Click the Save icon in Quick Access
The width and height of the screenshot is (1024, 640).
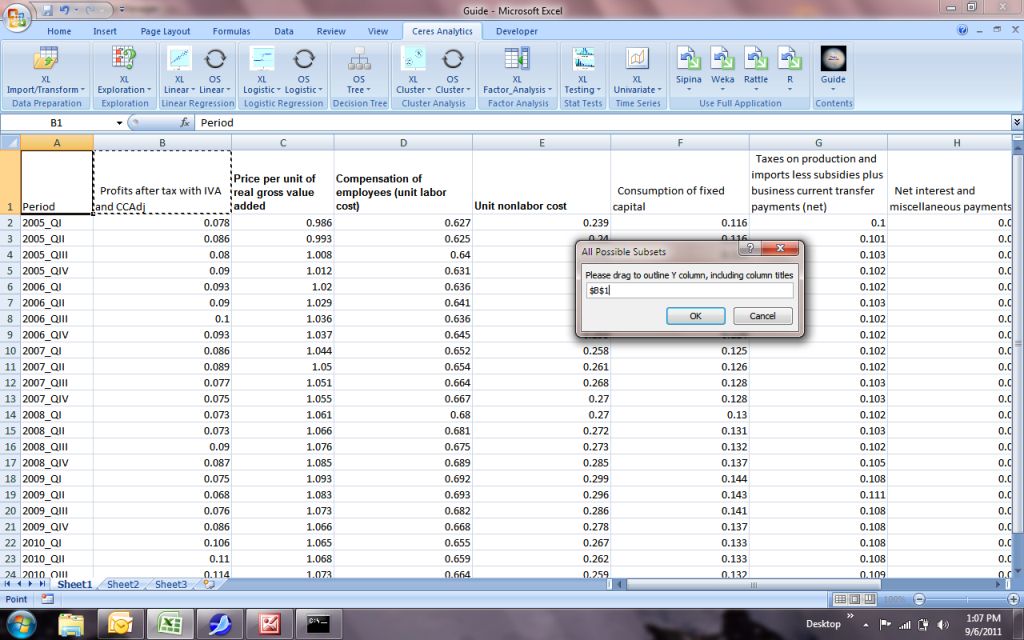pyautogui.click(x=46, y=10)
